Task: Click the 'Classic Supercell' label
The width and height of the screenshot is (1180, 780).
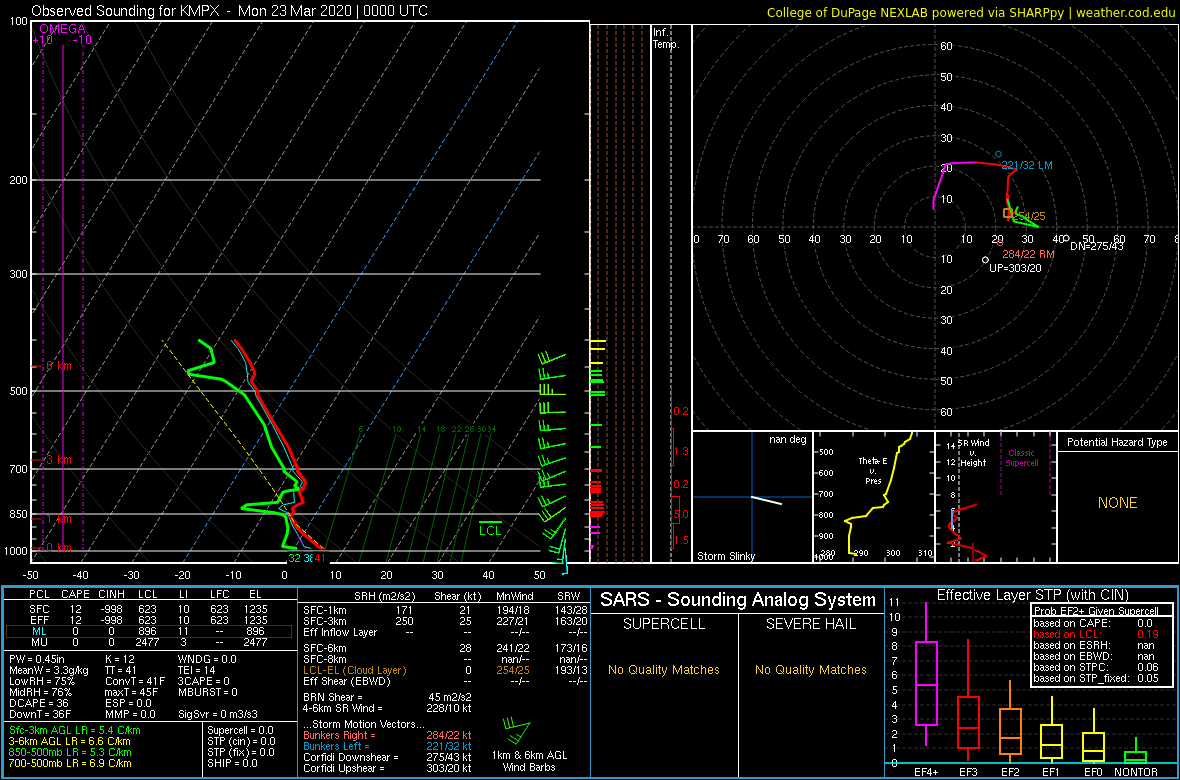Action: 1022,458
